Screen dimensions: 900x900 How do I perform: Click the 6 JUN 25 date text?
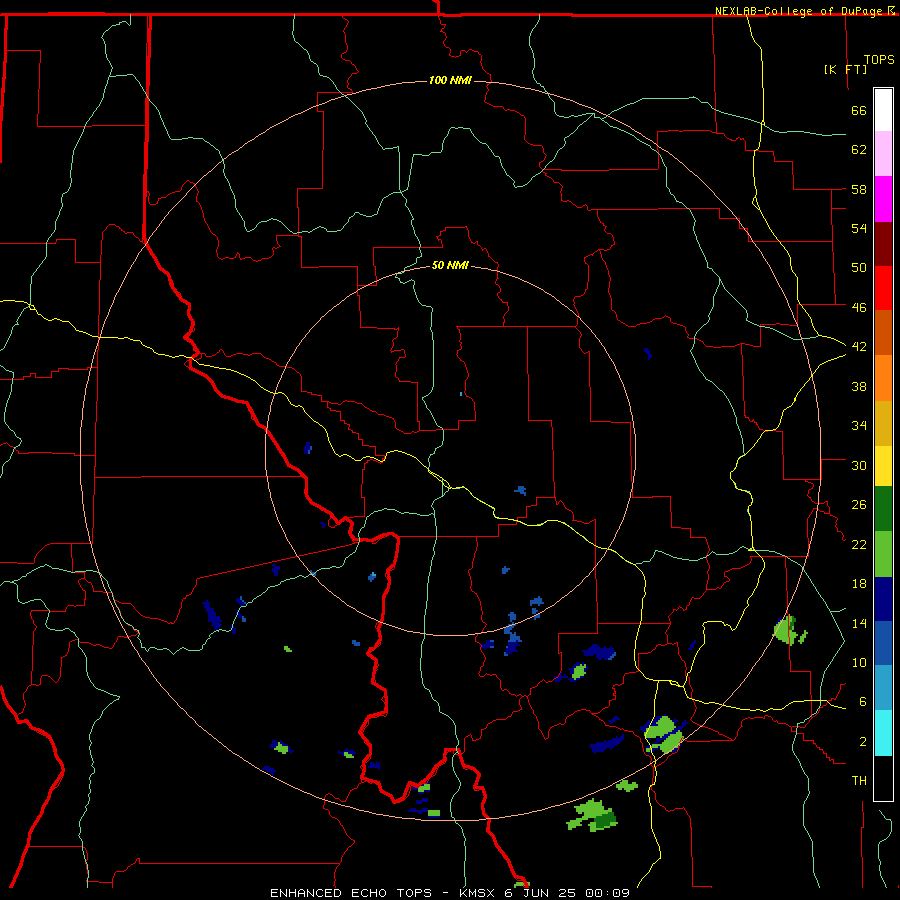coord(542,893)
